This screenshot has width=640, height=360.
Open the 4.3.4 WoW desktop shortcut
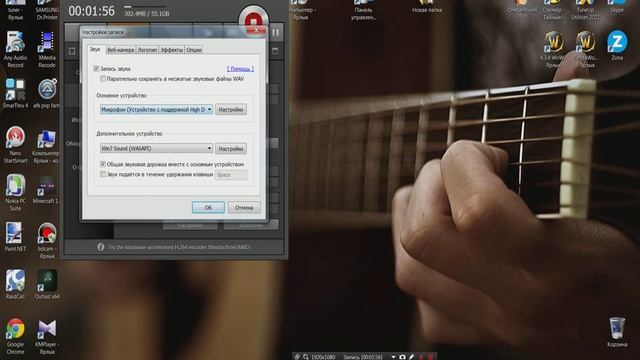coord(554,49)
